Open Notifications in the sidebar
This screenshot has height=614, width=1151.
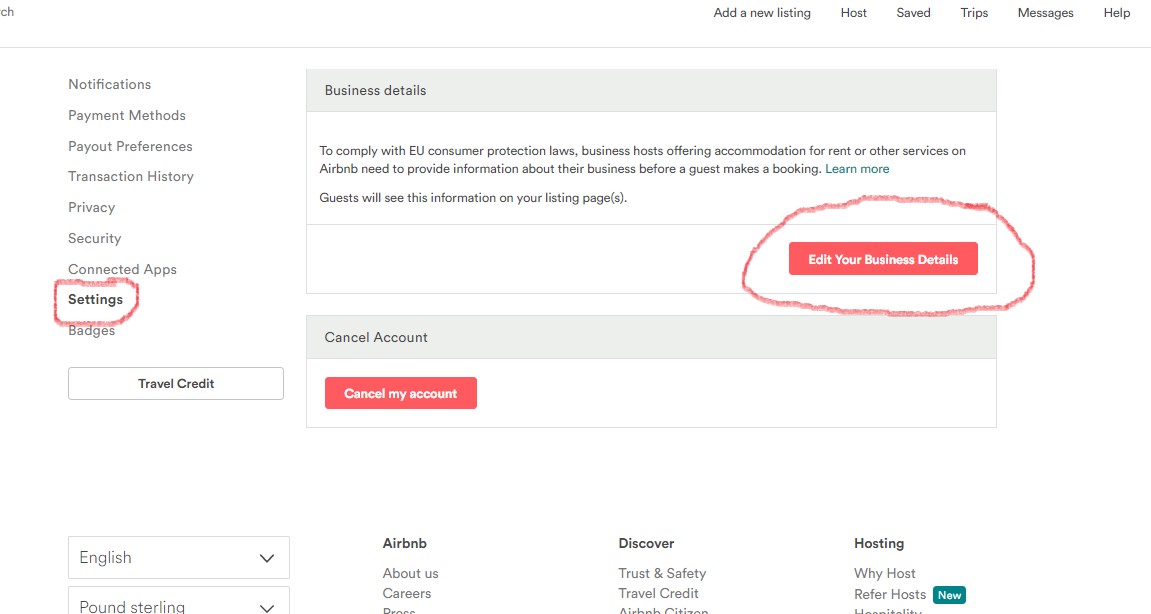[x=110, y=85]
